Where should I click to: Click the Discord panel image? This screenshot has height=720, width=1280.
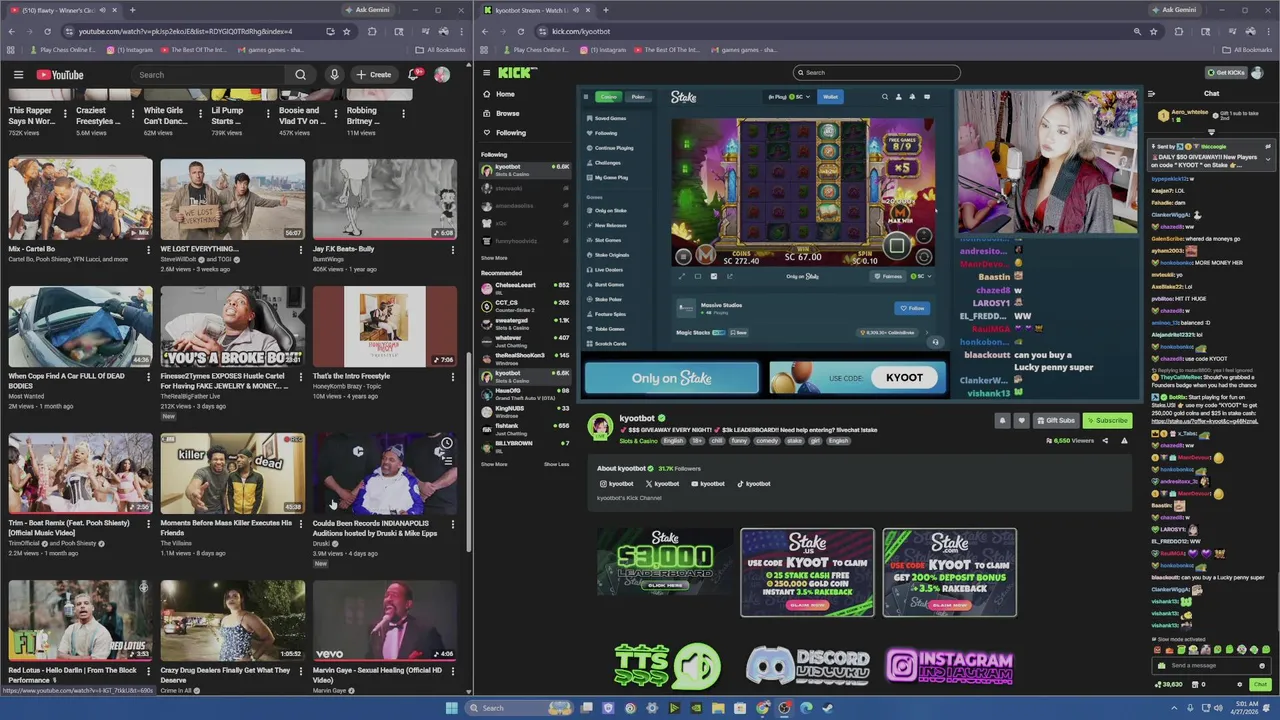808,665
